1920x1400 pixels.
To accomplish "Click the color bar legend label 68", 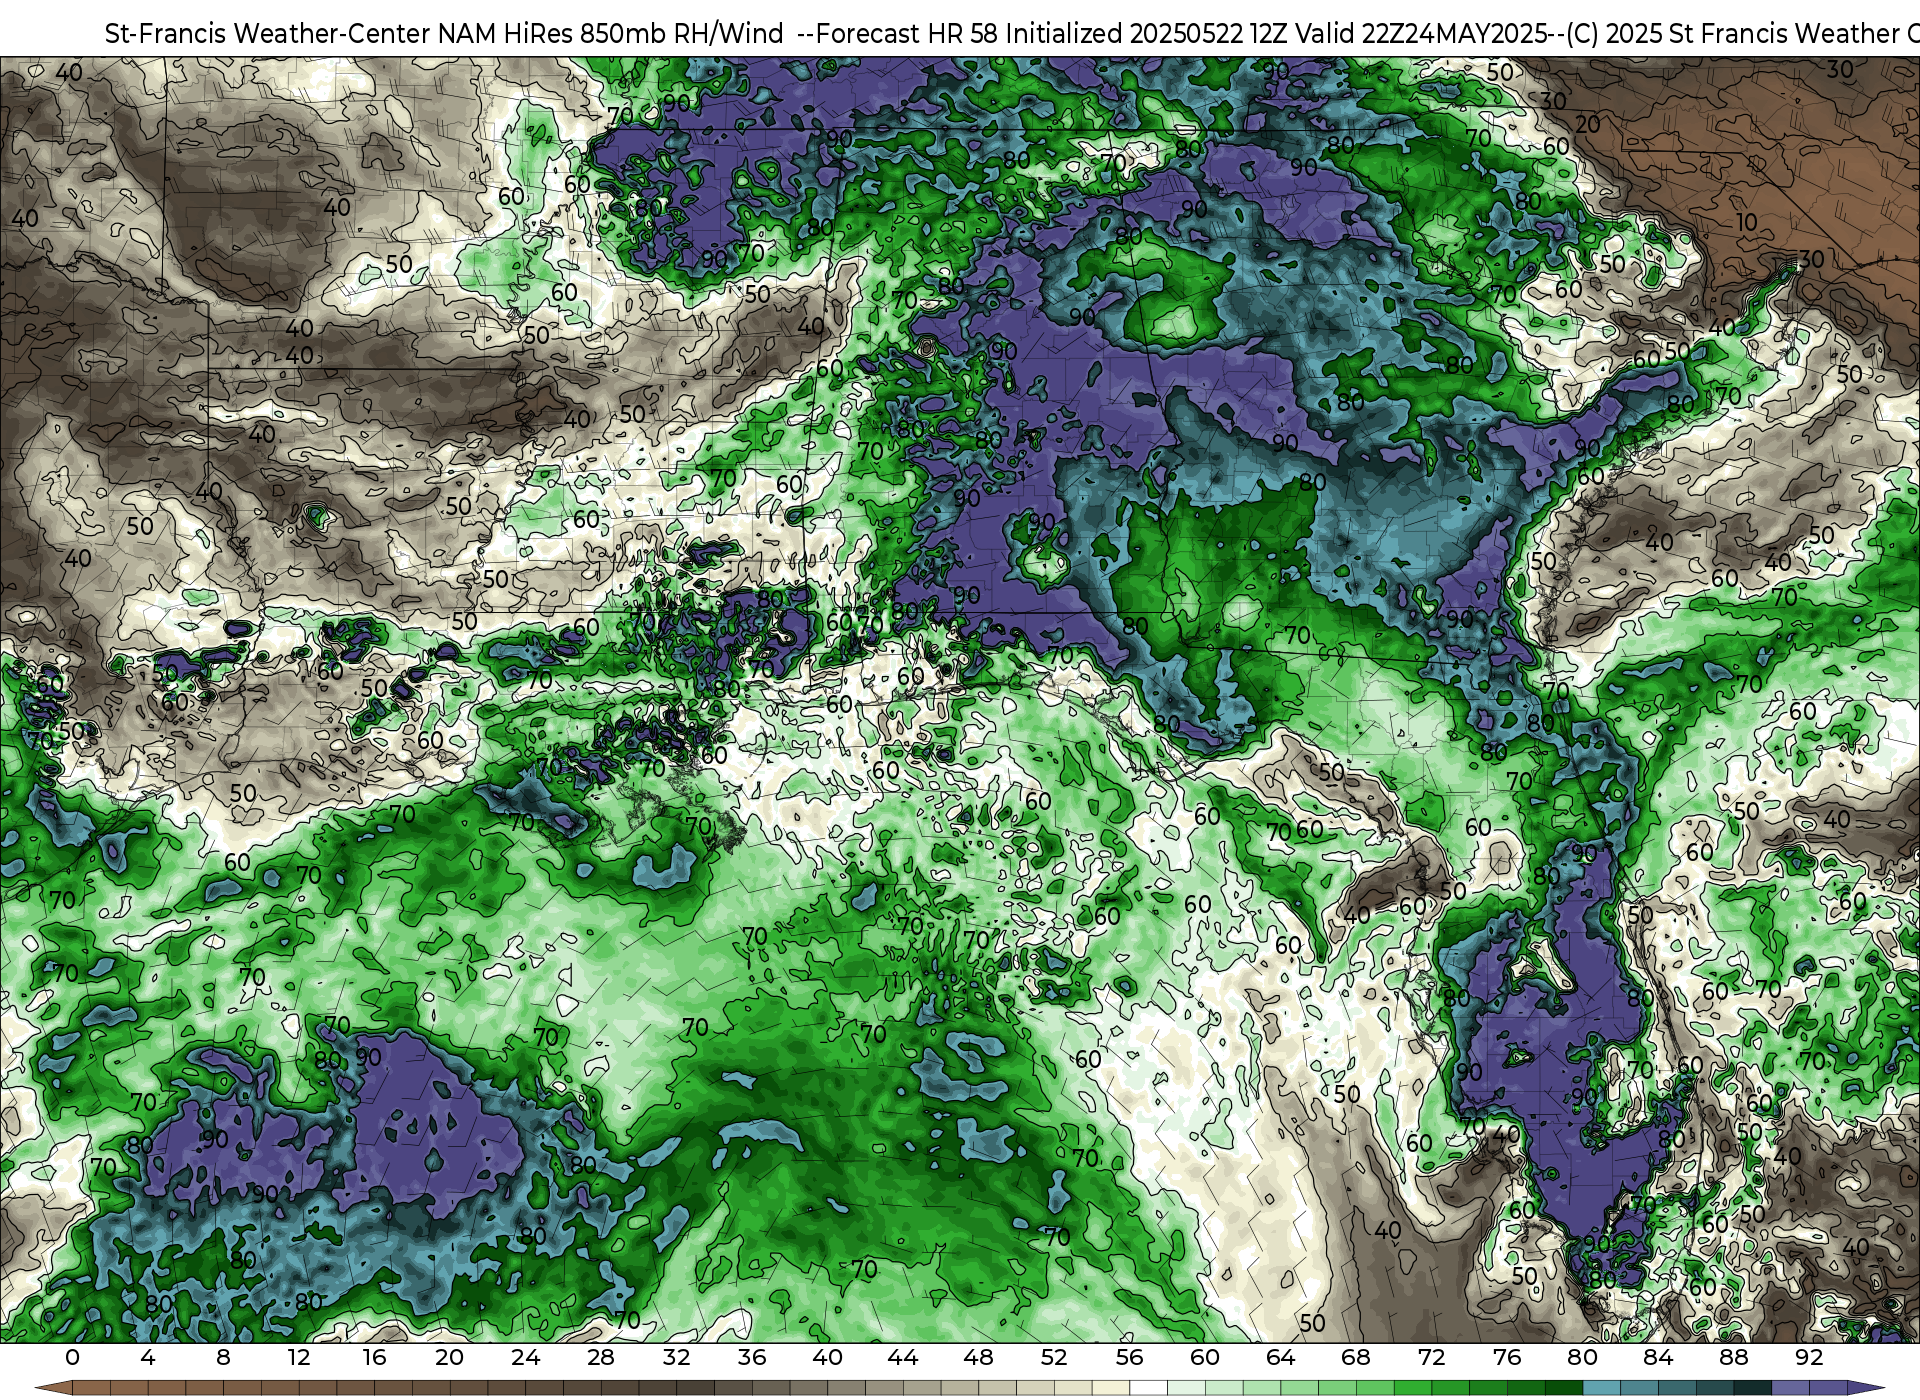I will [x=1356, y=1357].
